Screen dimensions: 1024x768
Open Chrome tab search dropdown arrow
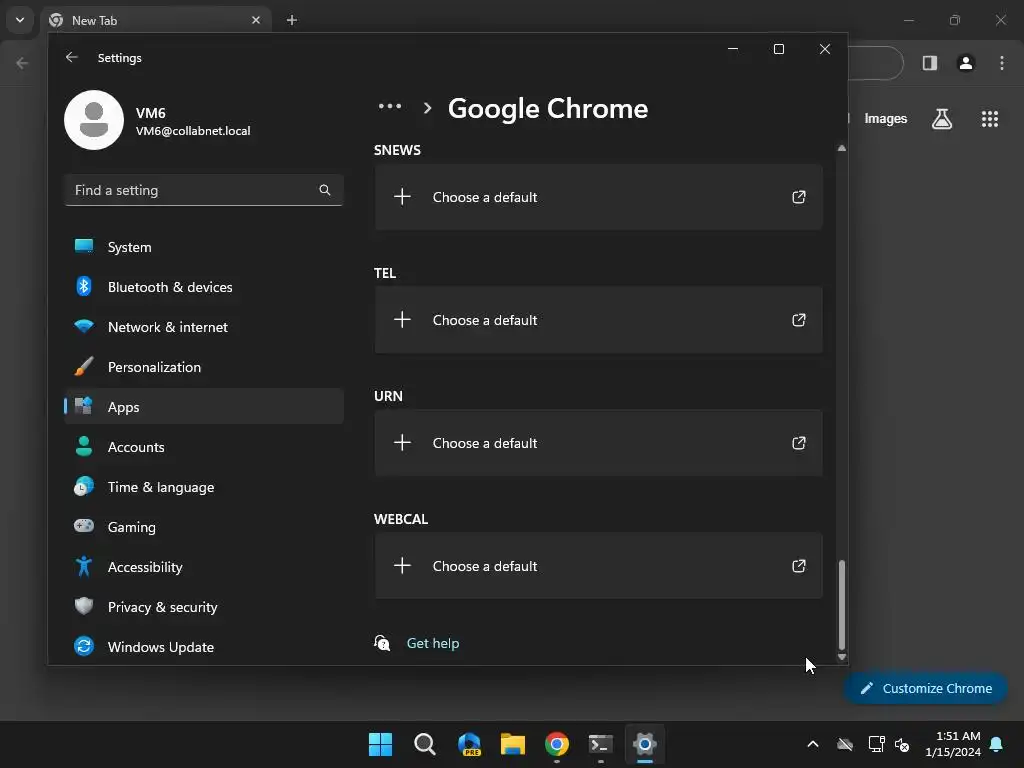(x=20, y=20)
